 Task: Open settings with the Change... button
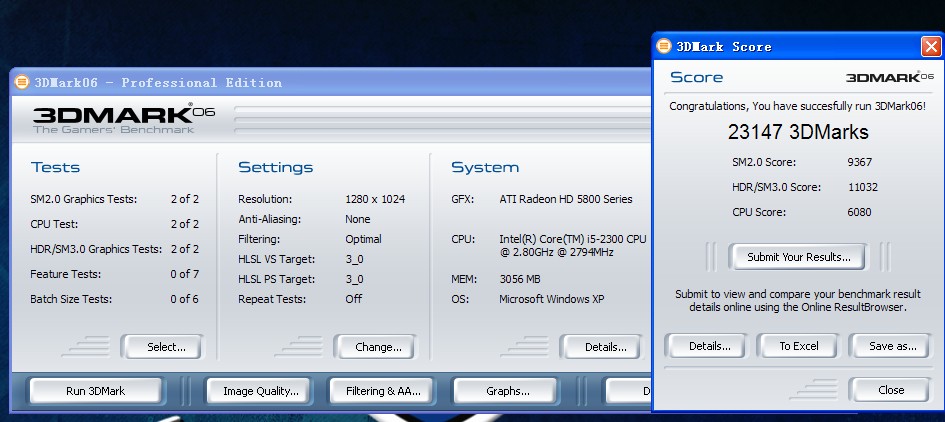[375, 347]
